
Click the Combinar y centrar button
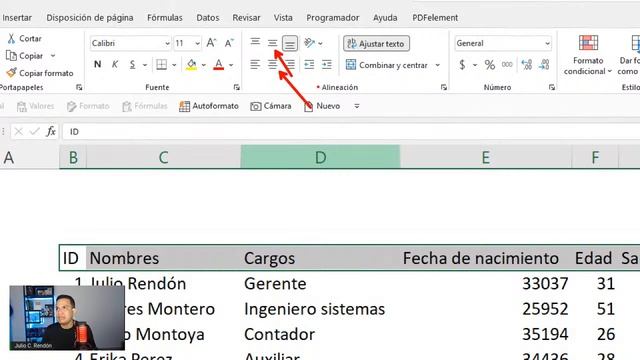[387, 65]
